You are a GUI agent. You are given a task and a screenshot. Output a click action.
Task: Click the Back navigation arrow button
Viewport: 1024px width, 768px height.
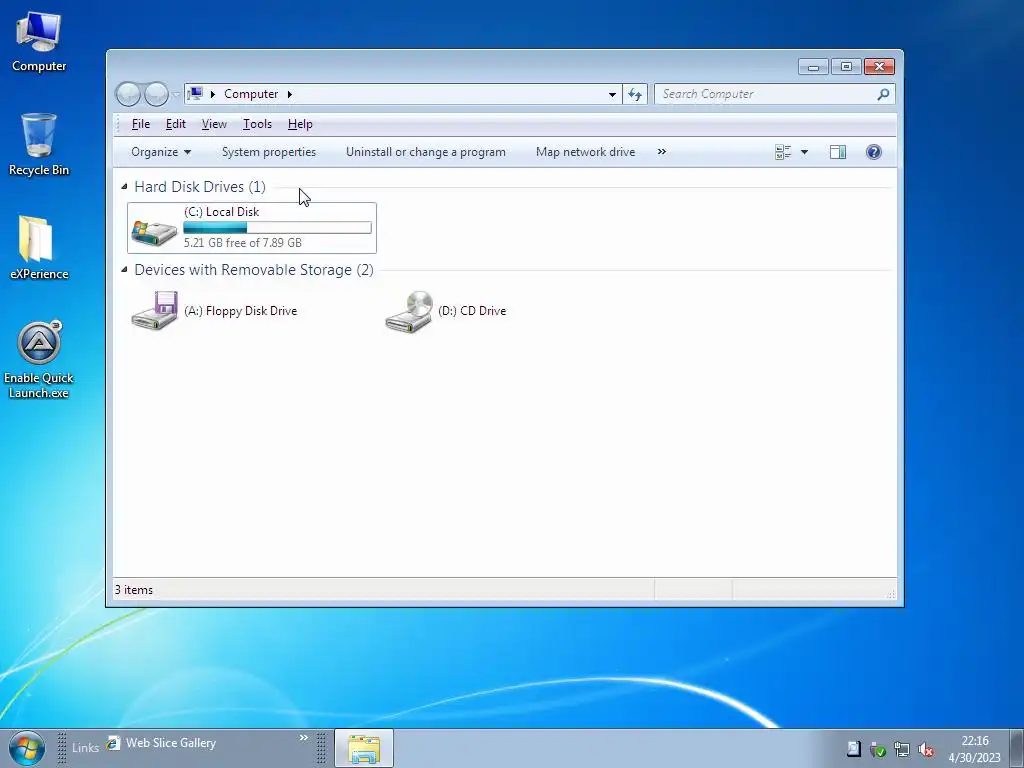[128, 94]
